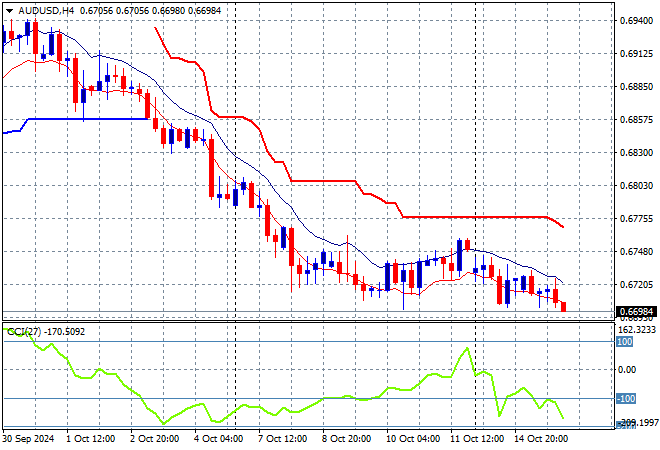
Task: Click the 4 Oct 04:00 time label
Action: (x=218, y=439)
